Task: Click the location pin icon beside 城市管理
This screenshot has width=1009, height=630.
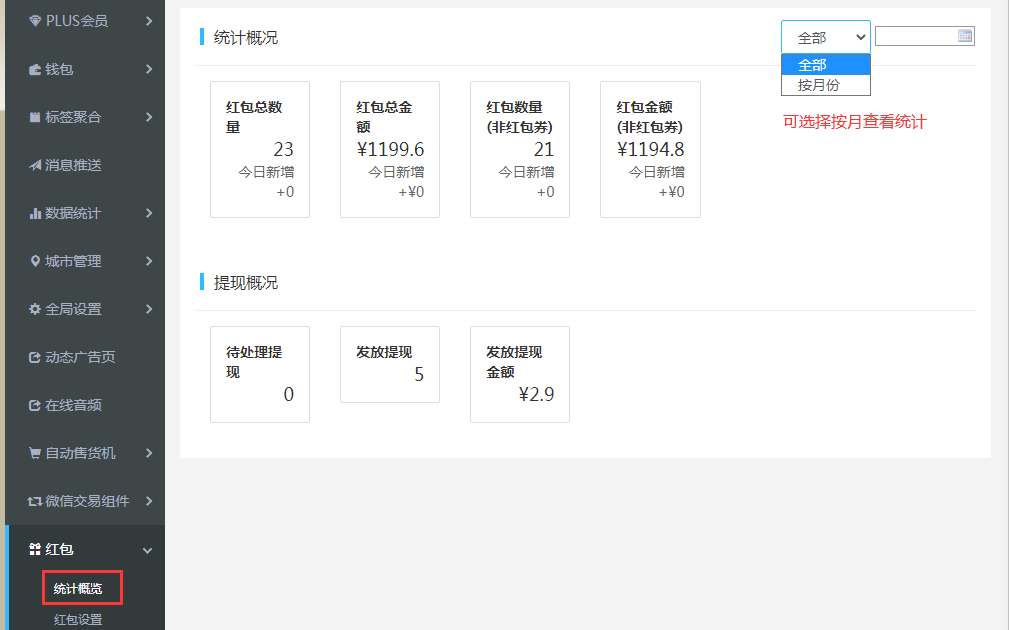Action: coord(35,261)
